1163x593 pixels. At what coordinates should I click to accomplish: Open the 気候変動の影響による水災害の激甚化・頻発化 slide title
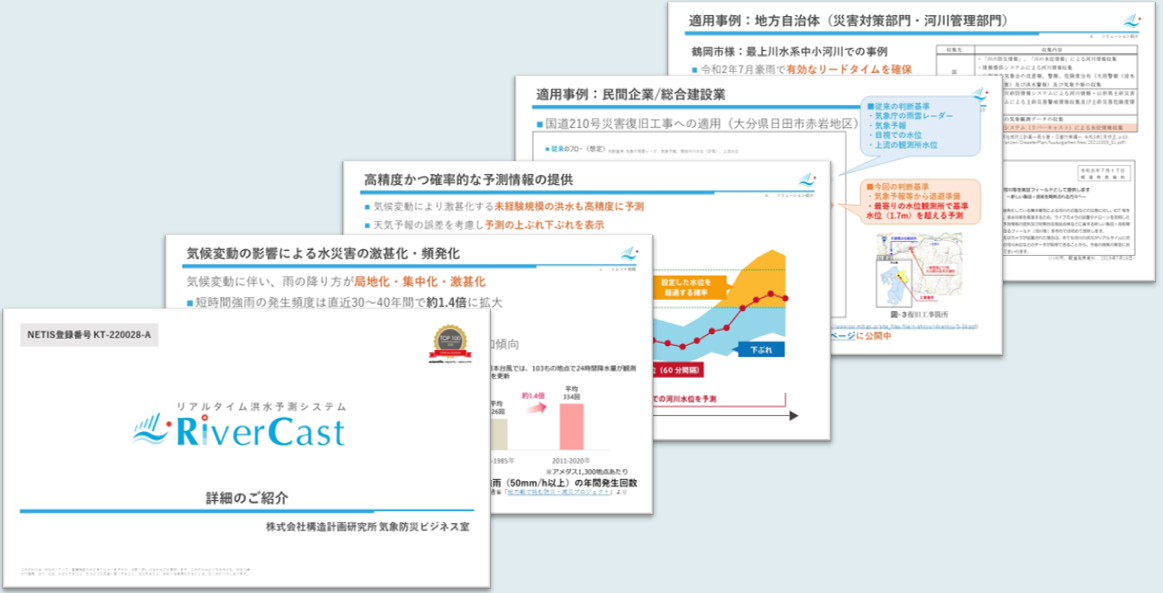coord(323,254)
